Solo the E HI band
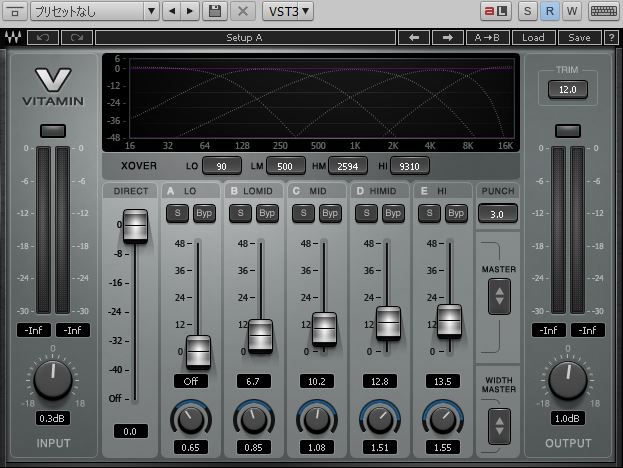 430,213
